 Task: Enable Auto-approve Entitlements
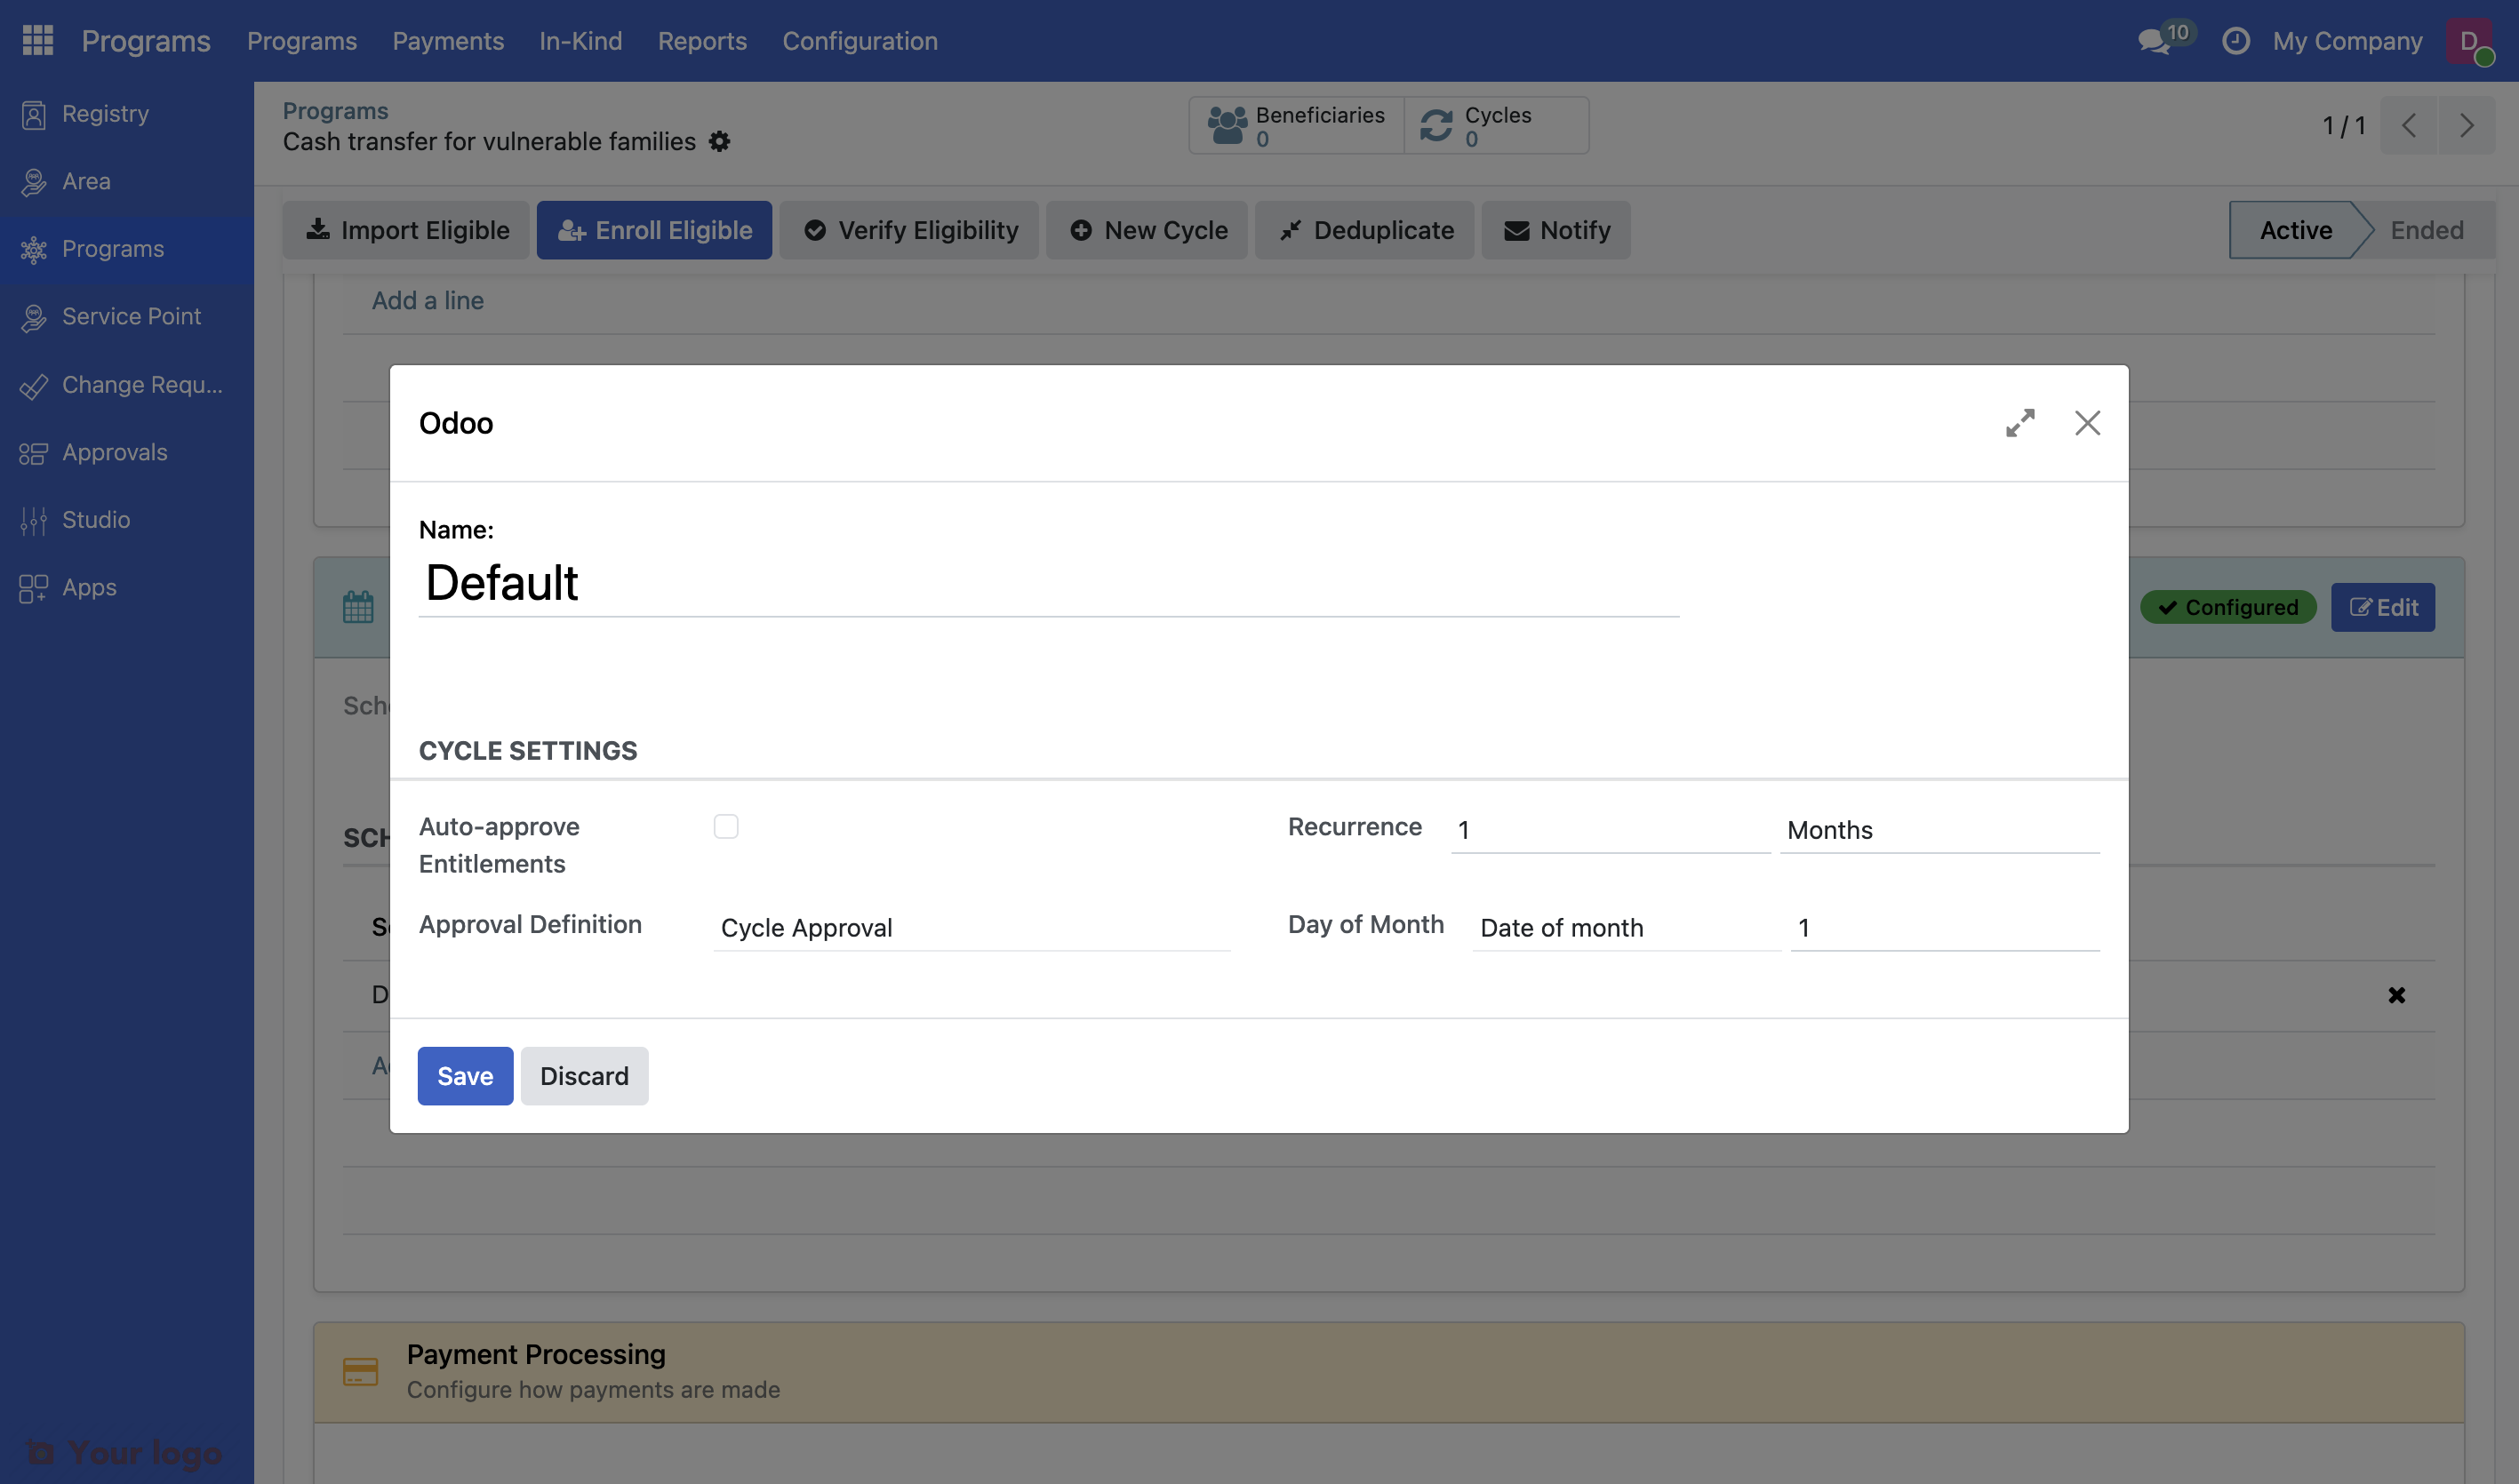[x=727, y=826]
